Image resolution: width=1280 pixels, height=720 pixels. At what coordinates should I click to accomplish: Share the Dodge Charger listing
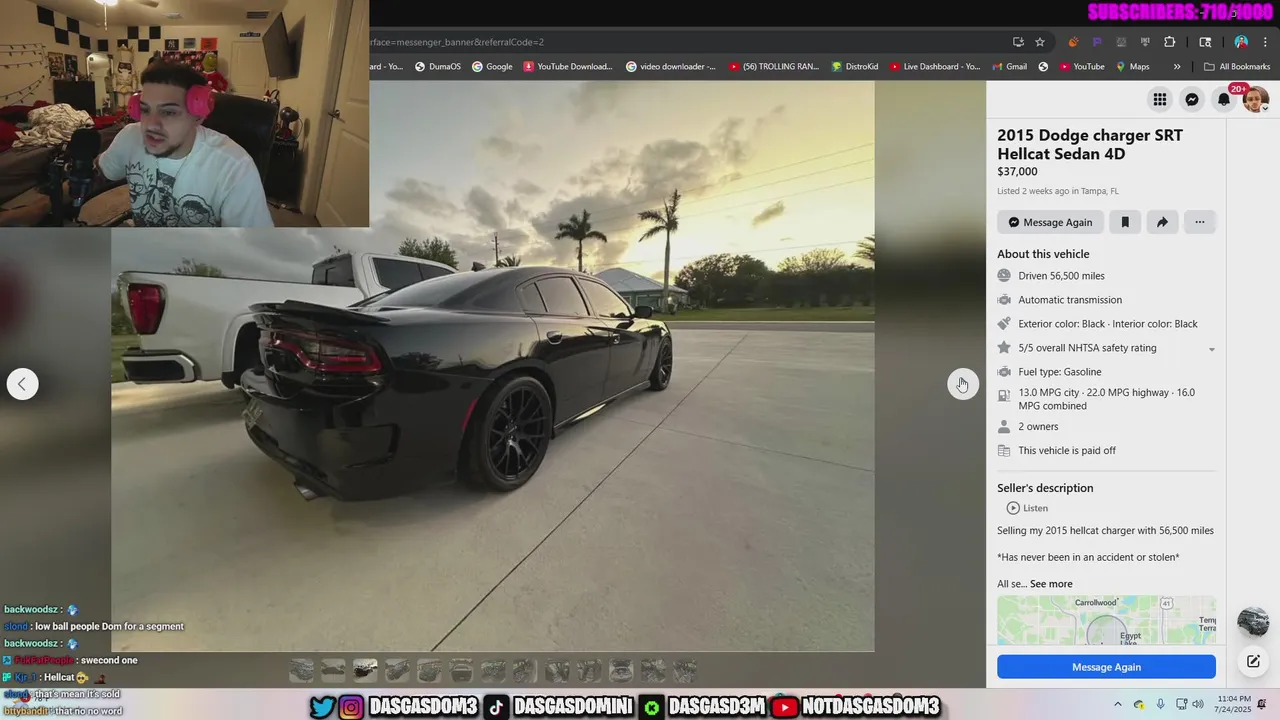point(1162,222)
